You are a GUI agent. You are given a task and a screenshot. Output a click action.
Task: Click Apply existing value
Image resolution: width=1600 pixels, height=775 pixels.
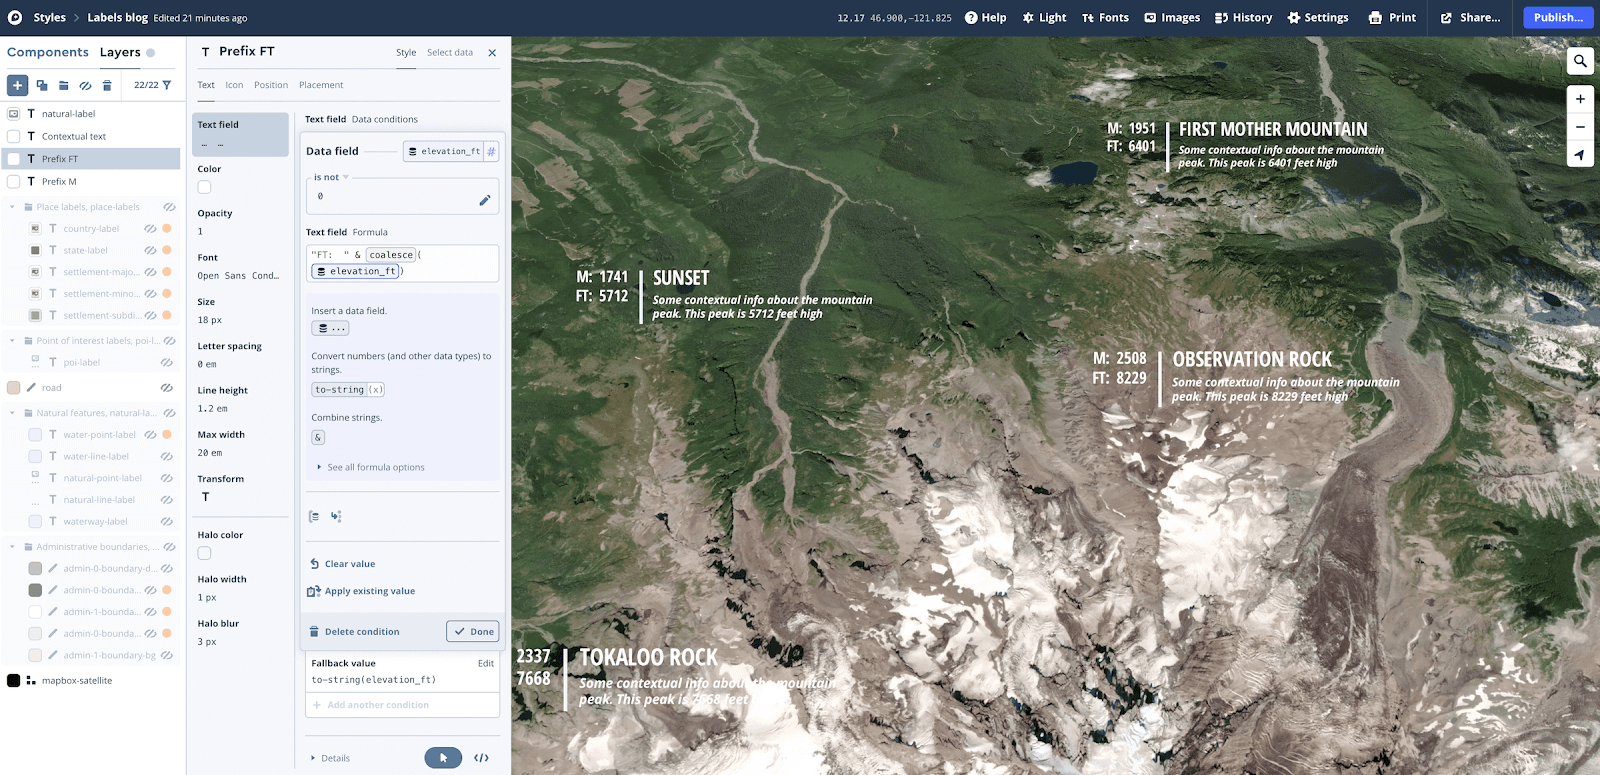pos(361,591)
